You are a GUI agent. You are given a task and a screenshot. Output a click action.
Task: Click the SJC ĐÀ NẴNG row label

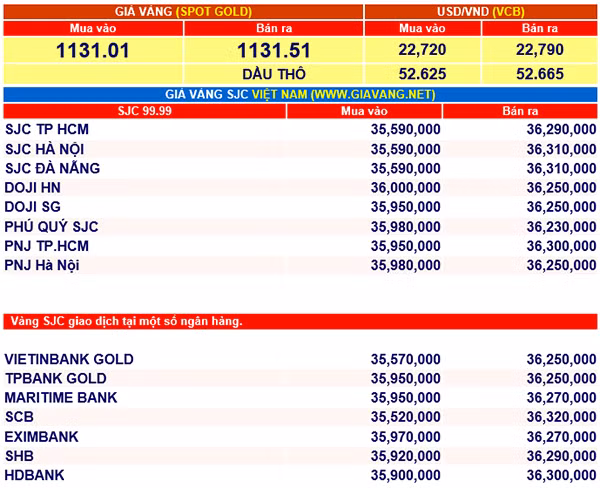point(52,168)
